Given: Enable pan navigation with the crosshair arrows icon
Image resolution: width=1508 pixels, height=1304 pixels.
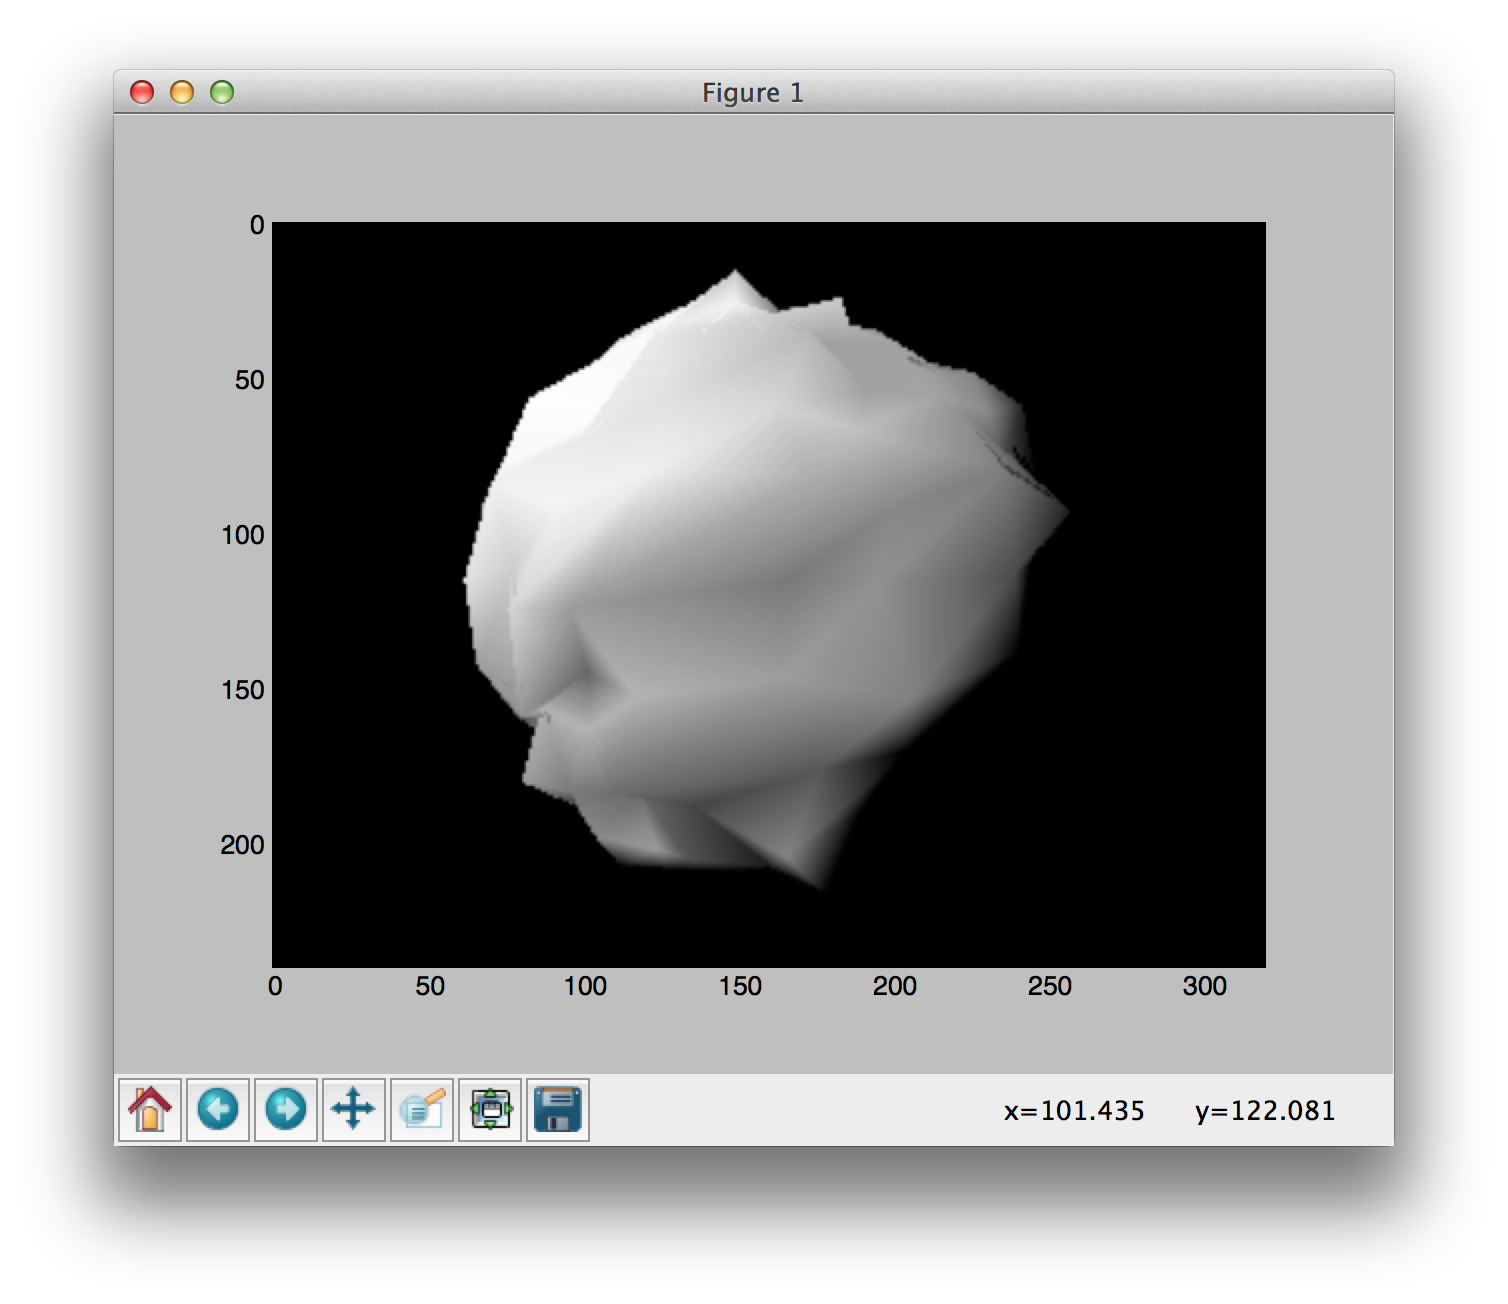Looking at the screenshot, I should click(353, 1109).
